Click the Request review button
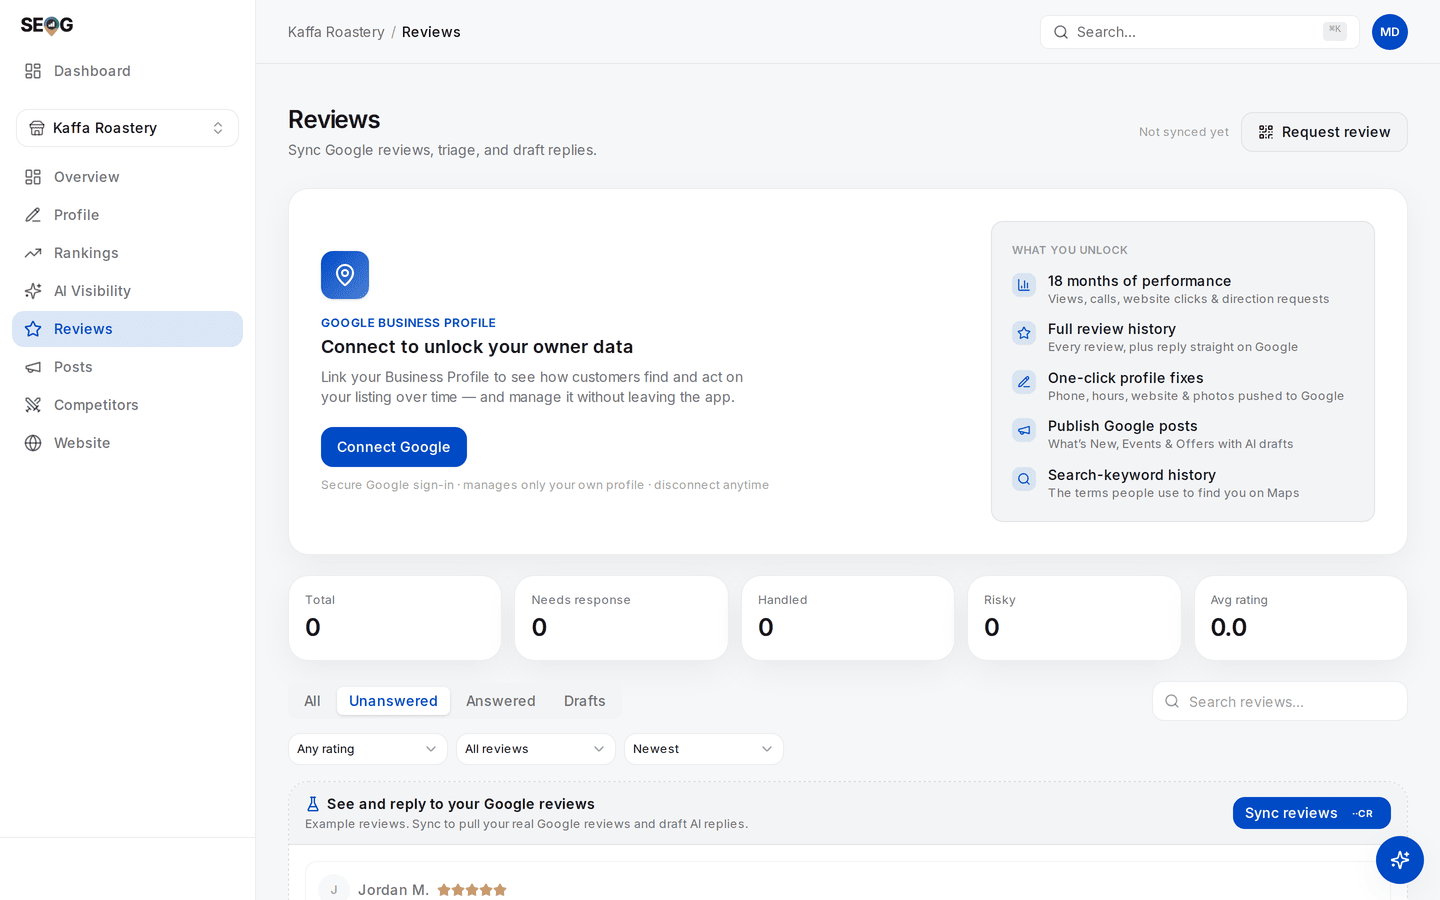 coord(1324,132)
